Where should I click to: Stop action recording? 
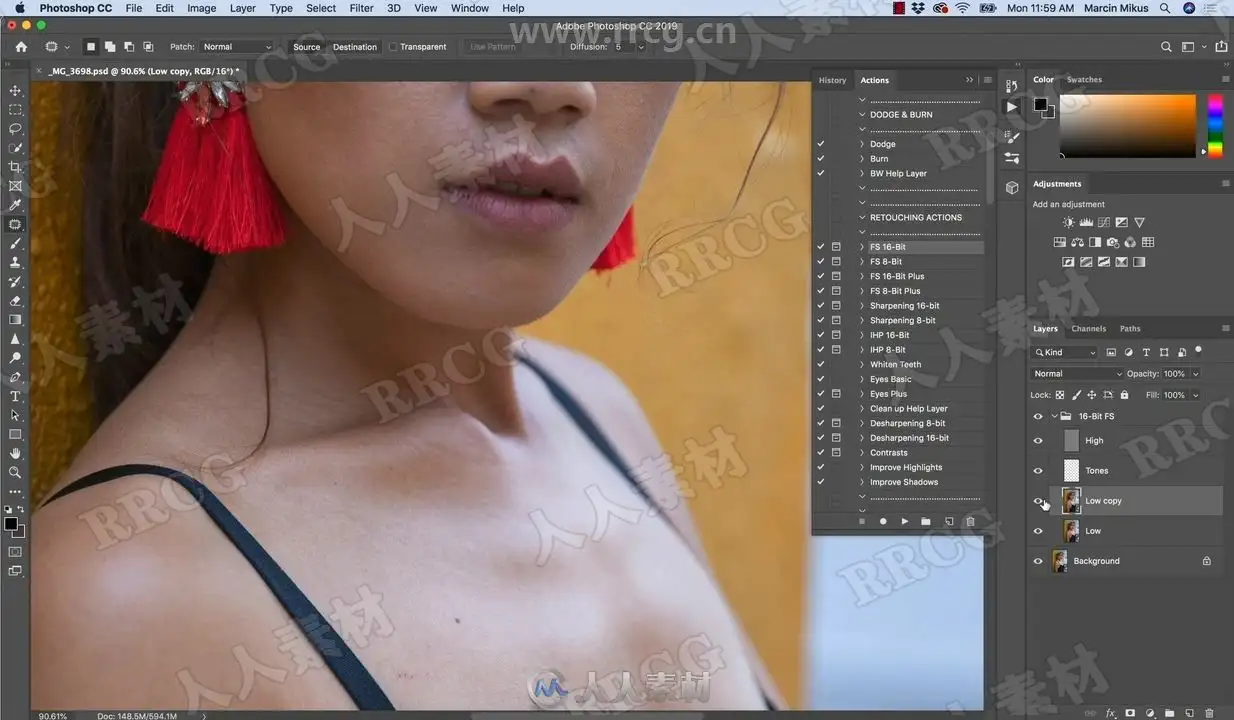(861, 521)
